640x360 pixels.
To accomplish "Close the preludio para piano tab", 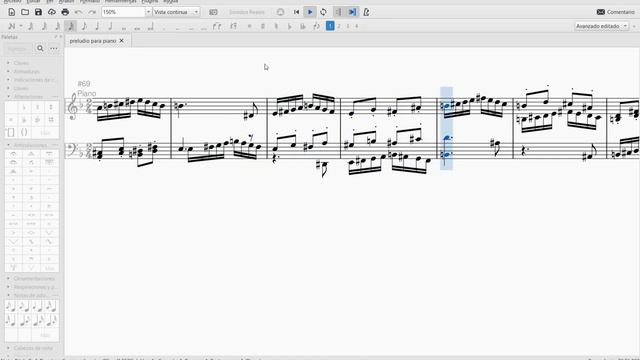I will coord(121,41).
